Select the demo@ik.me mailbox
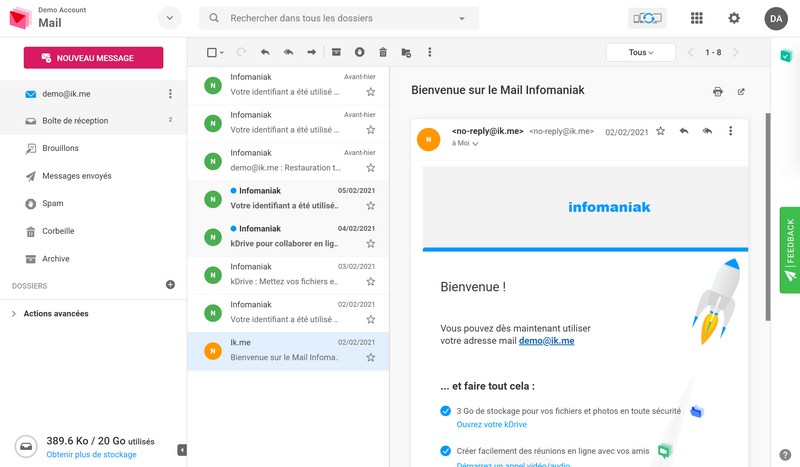The width and height of the screenshot is (800, 467). pyautogui.click(x=93, y=94)
